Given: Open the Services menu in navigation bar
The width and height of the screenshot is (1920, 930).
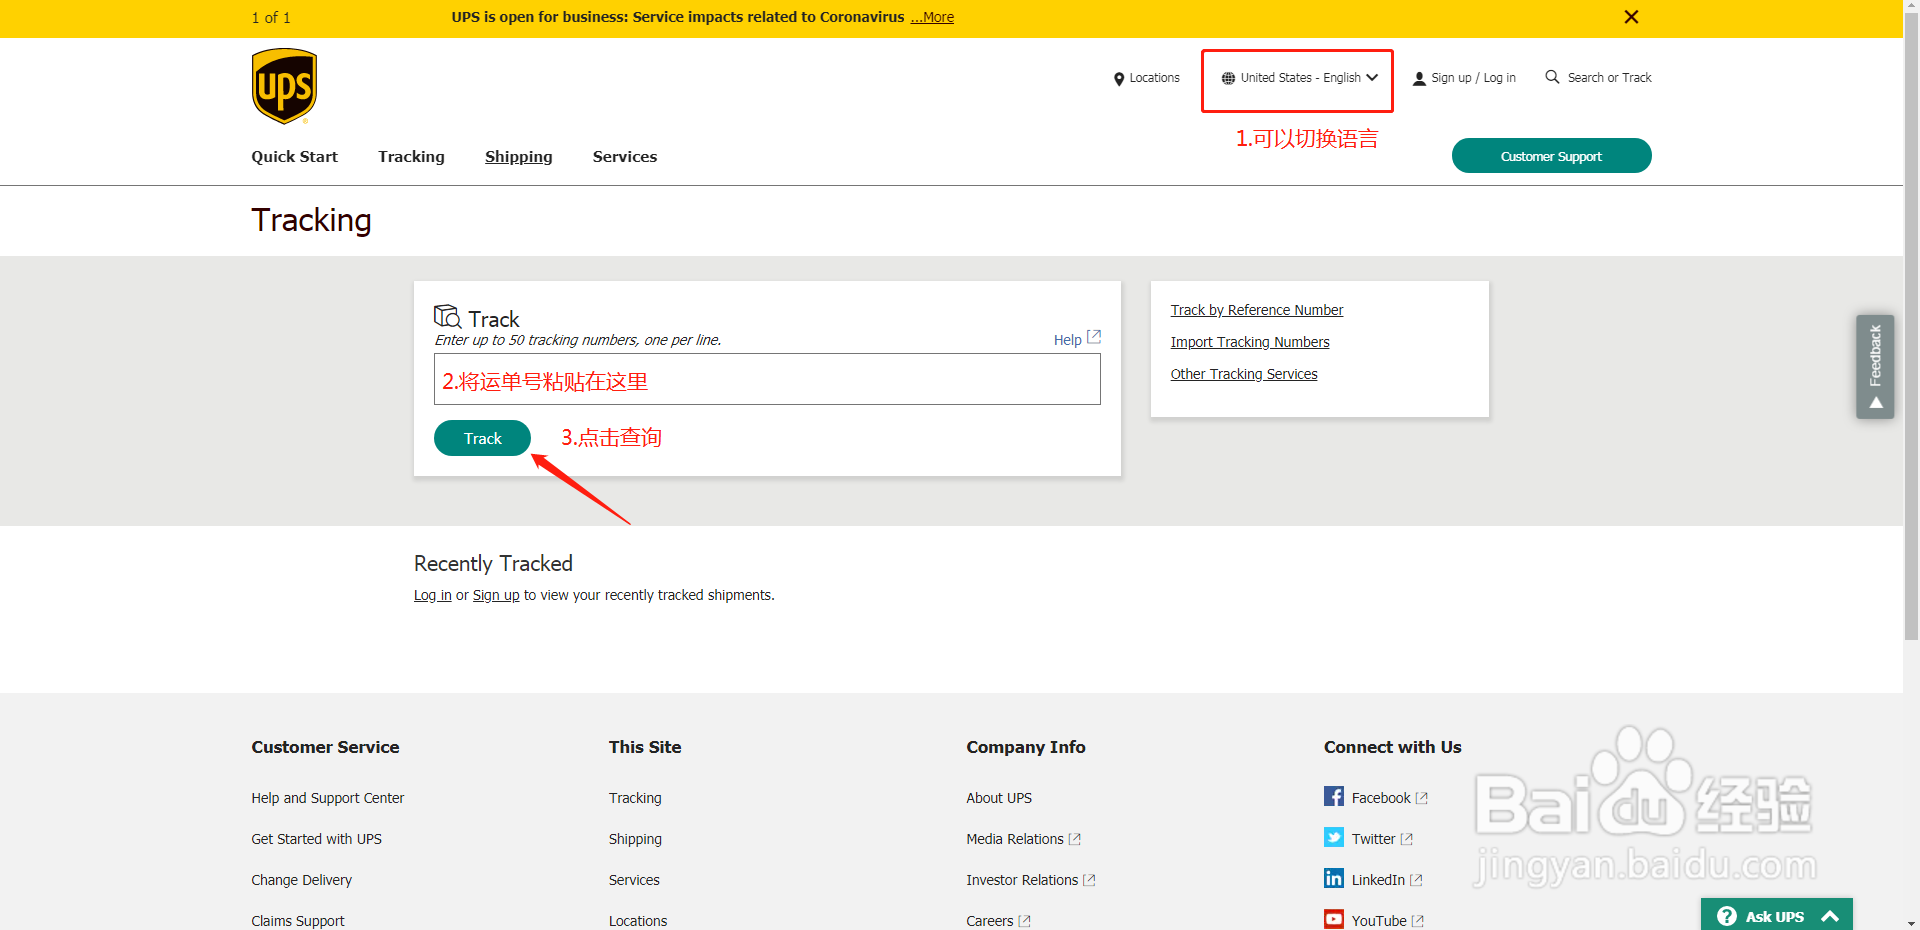Looking at the screenshot, I should (x=624, y=157).
